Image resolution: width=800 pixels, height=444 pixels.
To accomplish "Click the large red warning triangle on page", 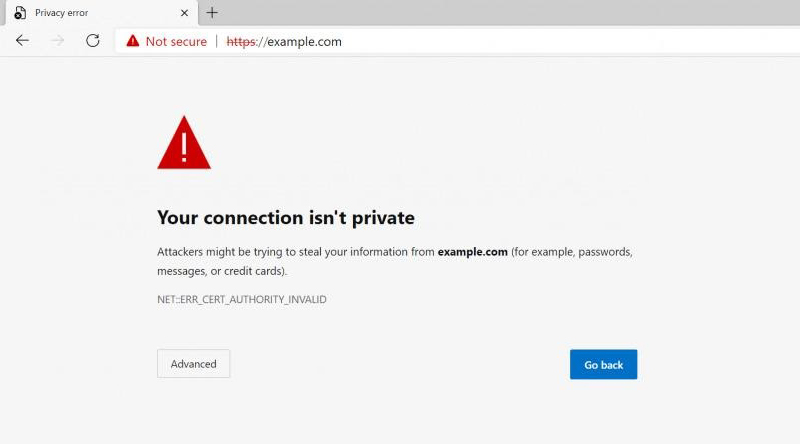I will click(x=184, y=142).
